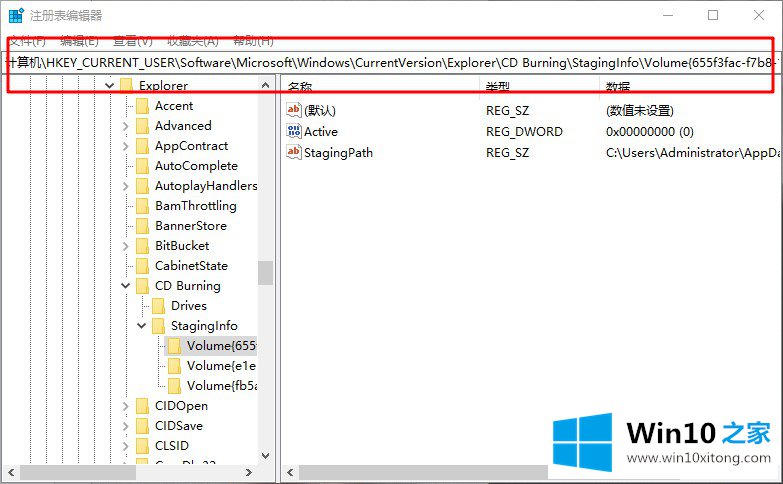Expand the CIDOpen tree node
This screenshot has height=484, width=783.
point(126,406)
